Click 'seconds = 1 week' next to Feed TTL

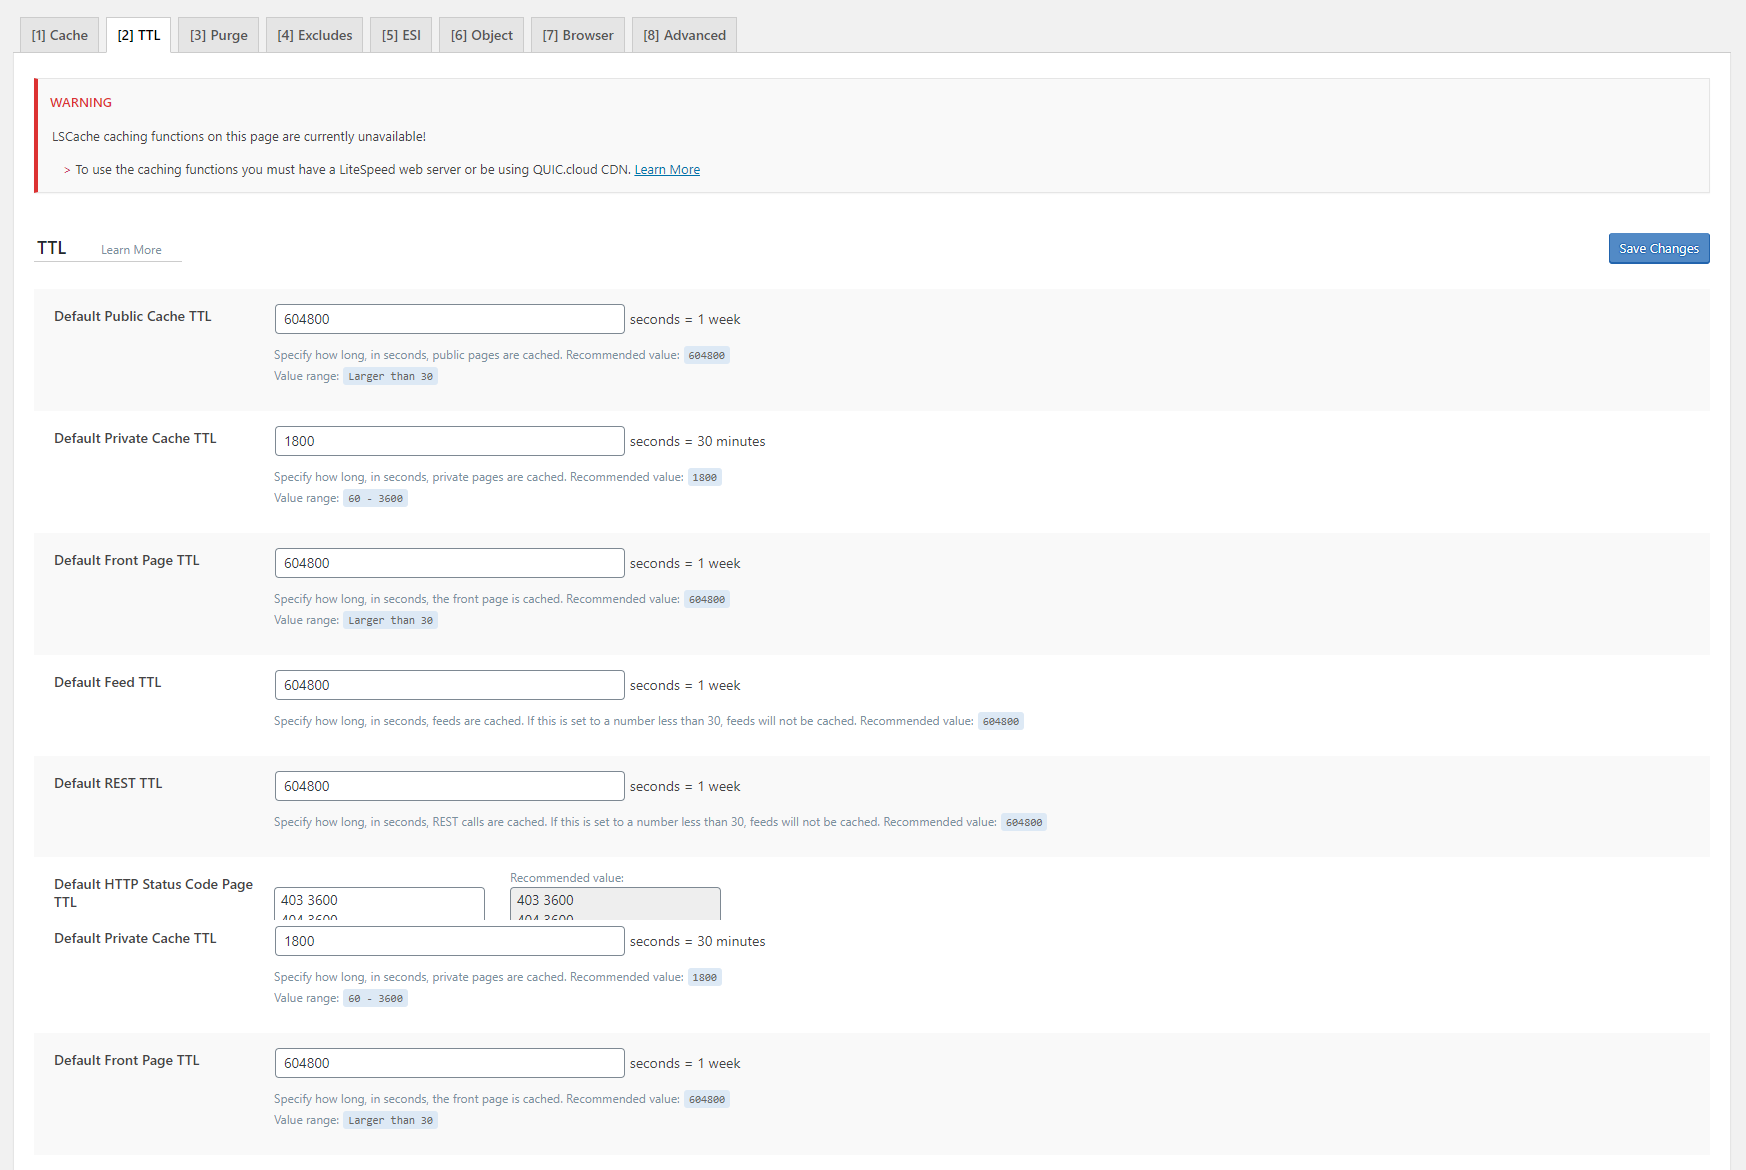[x=685, y=685]
